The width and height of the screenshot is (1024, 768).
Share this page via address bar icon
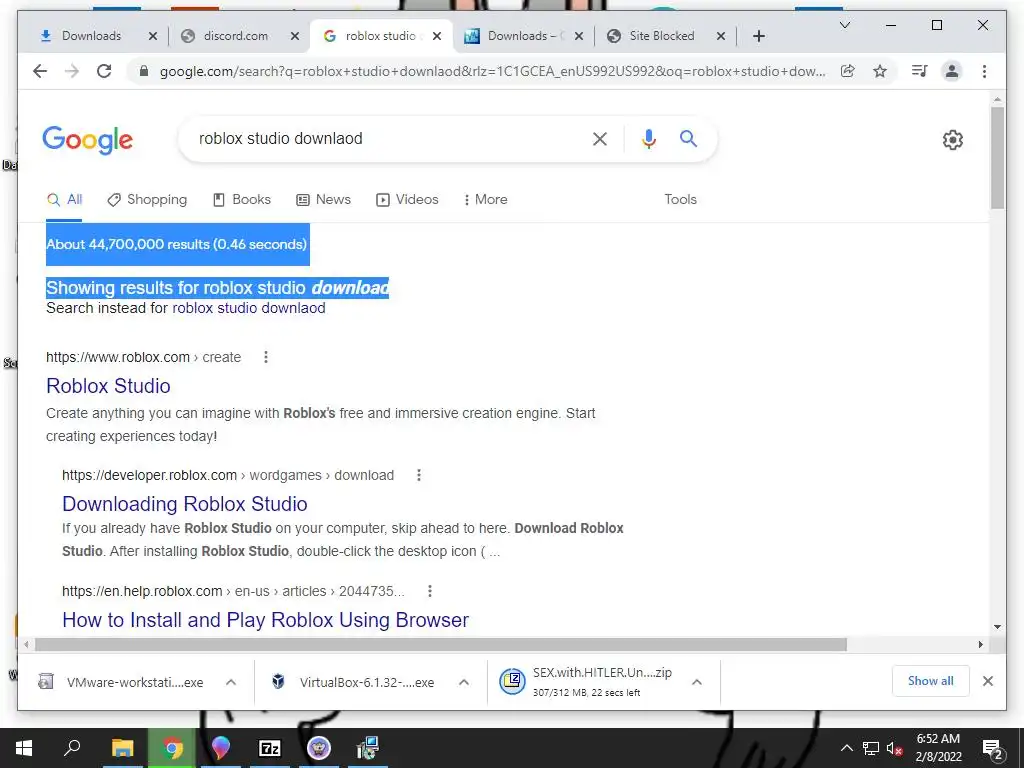(848, 71)
